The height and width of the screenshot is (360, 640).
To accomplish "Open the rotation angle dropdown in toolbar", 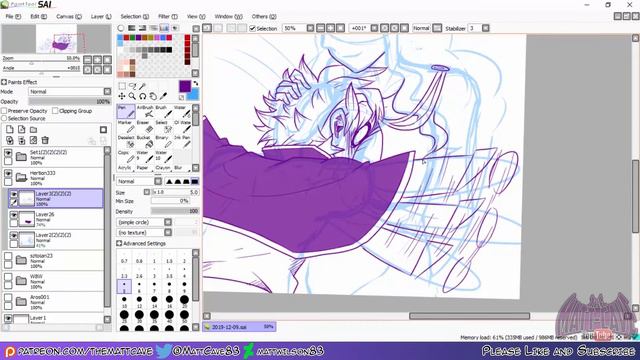I will pos(374,28).
